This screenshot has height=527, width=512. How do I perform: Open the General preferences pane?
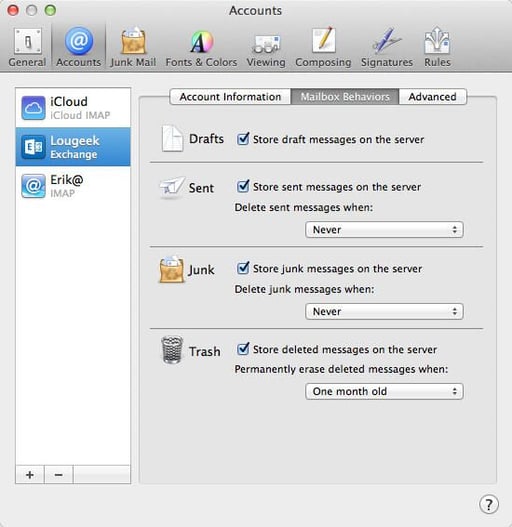(x=27, y=47)
